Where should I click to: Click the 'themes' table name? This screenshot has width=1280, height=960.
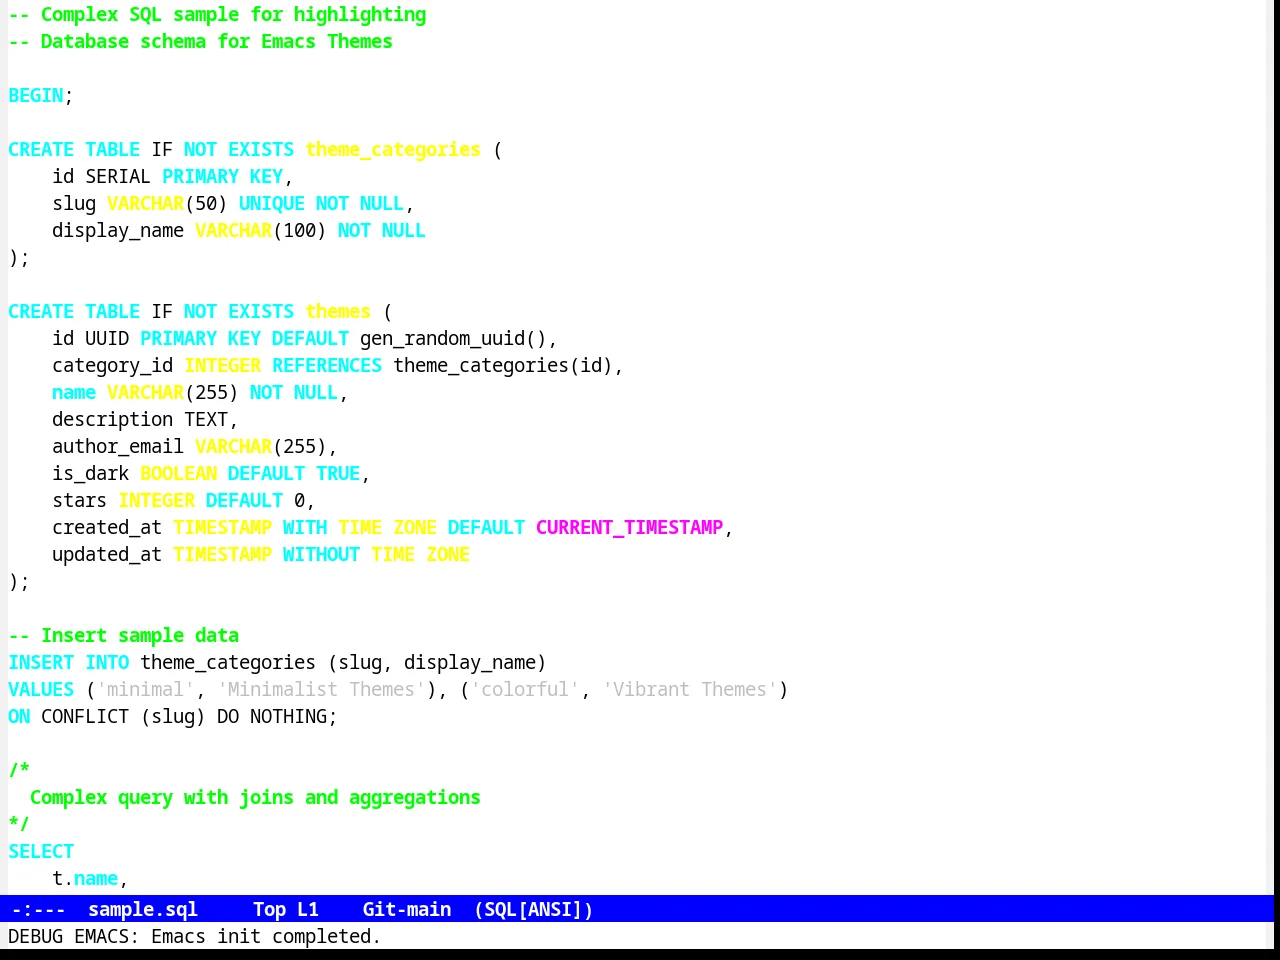[x=338, y=311]
